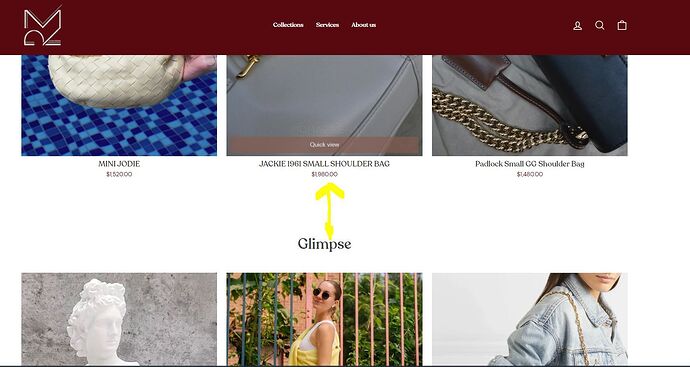Open the About us menu
This screenshot has height=367, width=690.
(363, 25)
